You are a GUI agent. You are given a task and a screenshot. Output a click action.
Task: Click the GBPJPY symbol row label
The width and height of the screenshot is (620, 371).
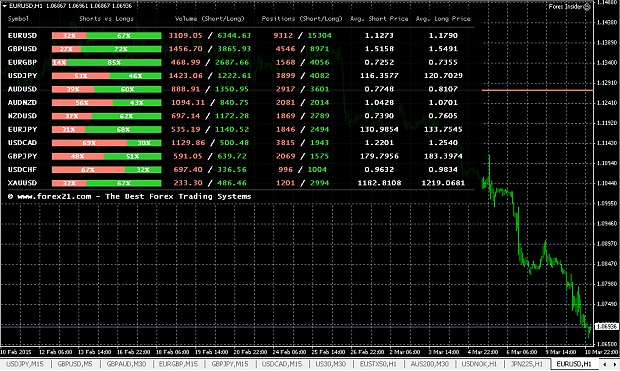pos(23,156)
